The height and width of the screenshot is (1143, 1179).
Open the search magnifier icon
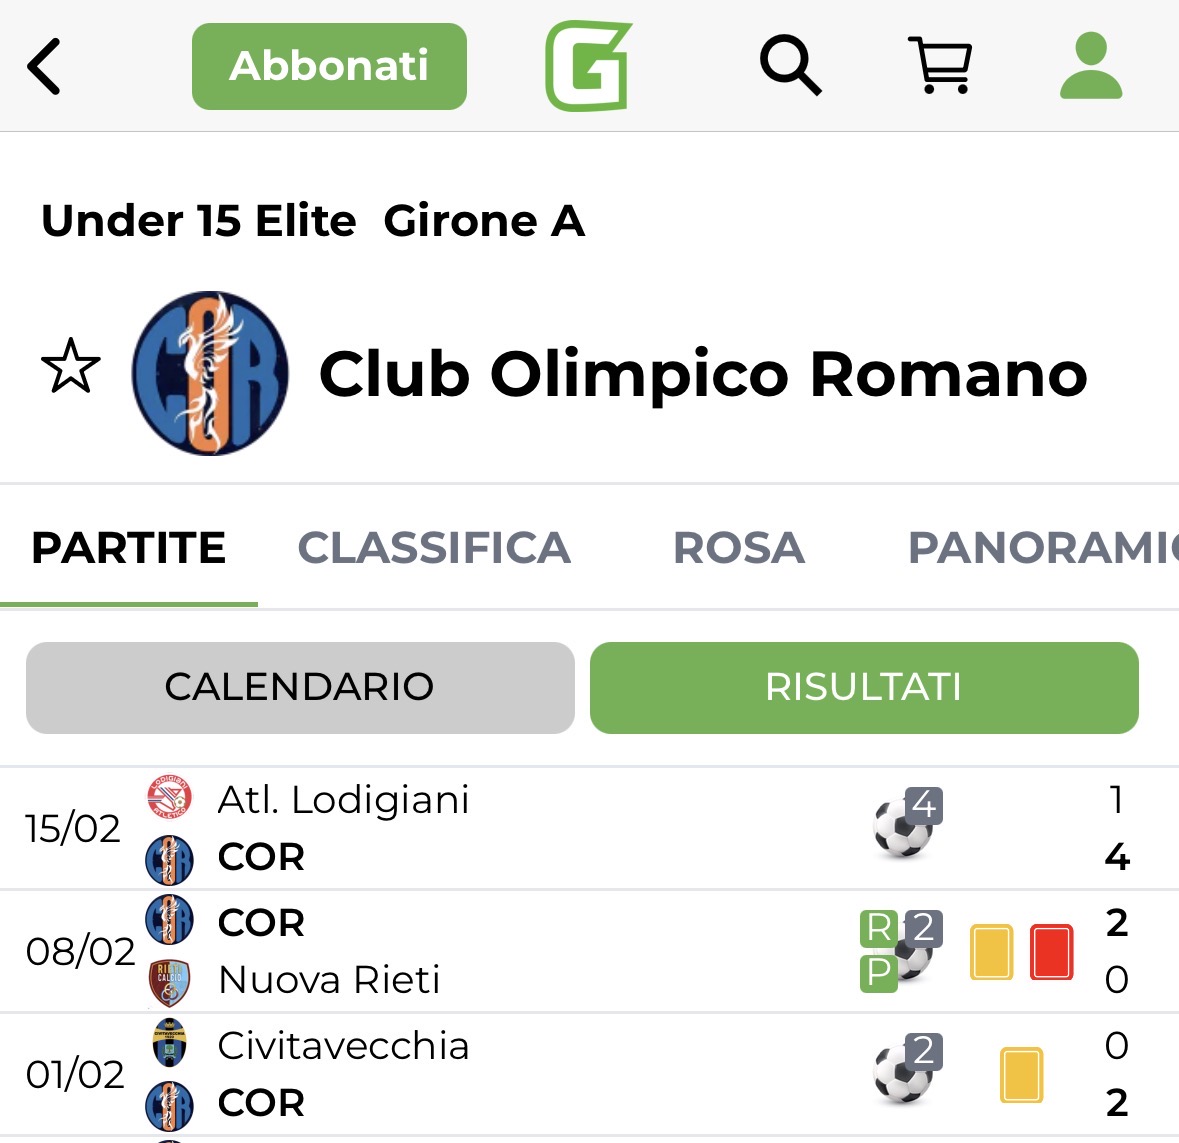click(790, 66)
